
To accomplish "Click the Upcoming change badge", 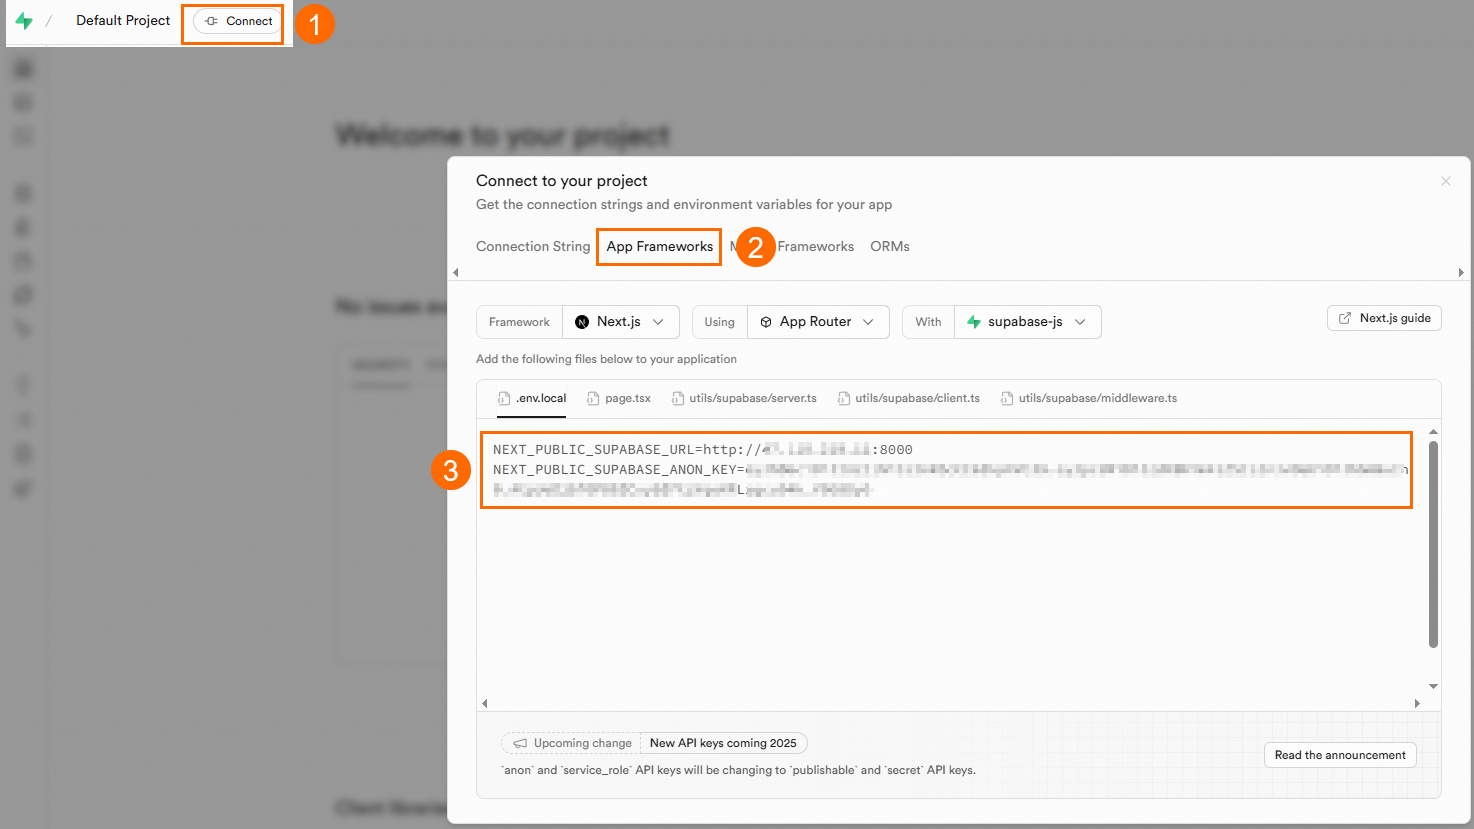I will pyautogui.click(x=571, y=743).
